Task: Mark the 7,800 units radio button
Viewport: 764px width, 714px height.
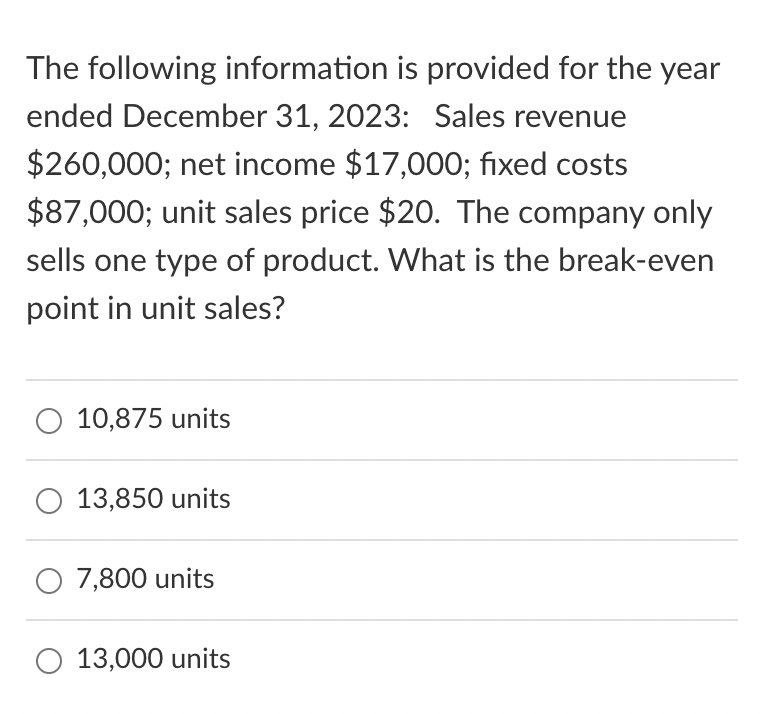Action: [x=49, y=580]
